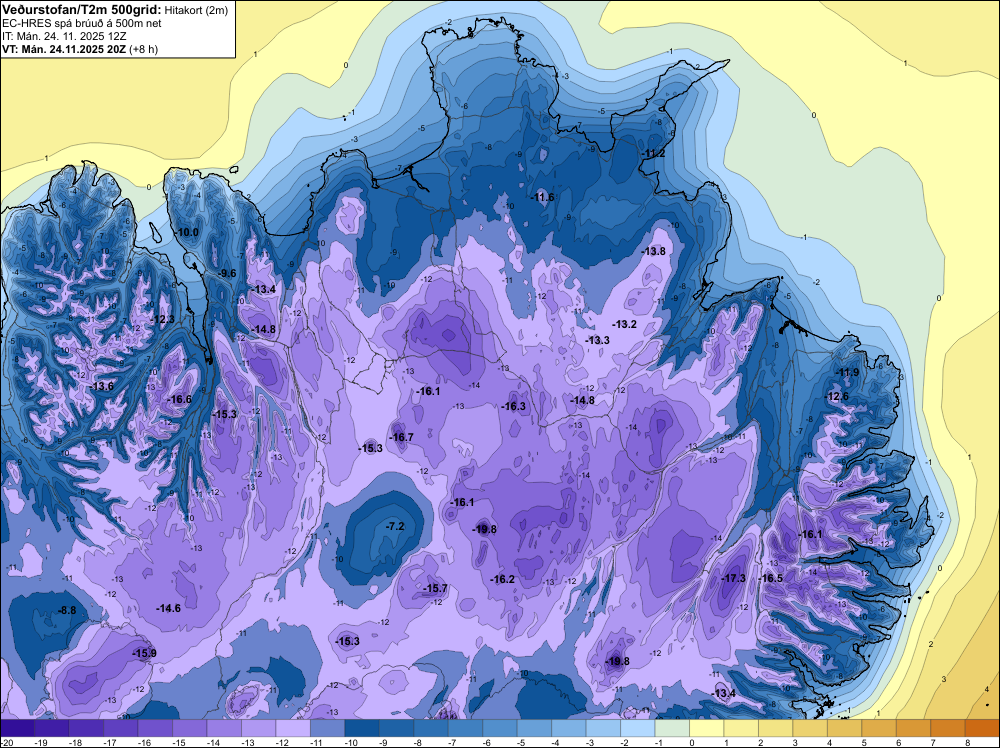
Task: Click the dark orange swatch right of 8
Action: [x=982, y=728]
